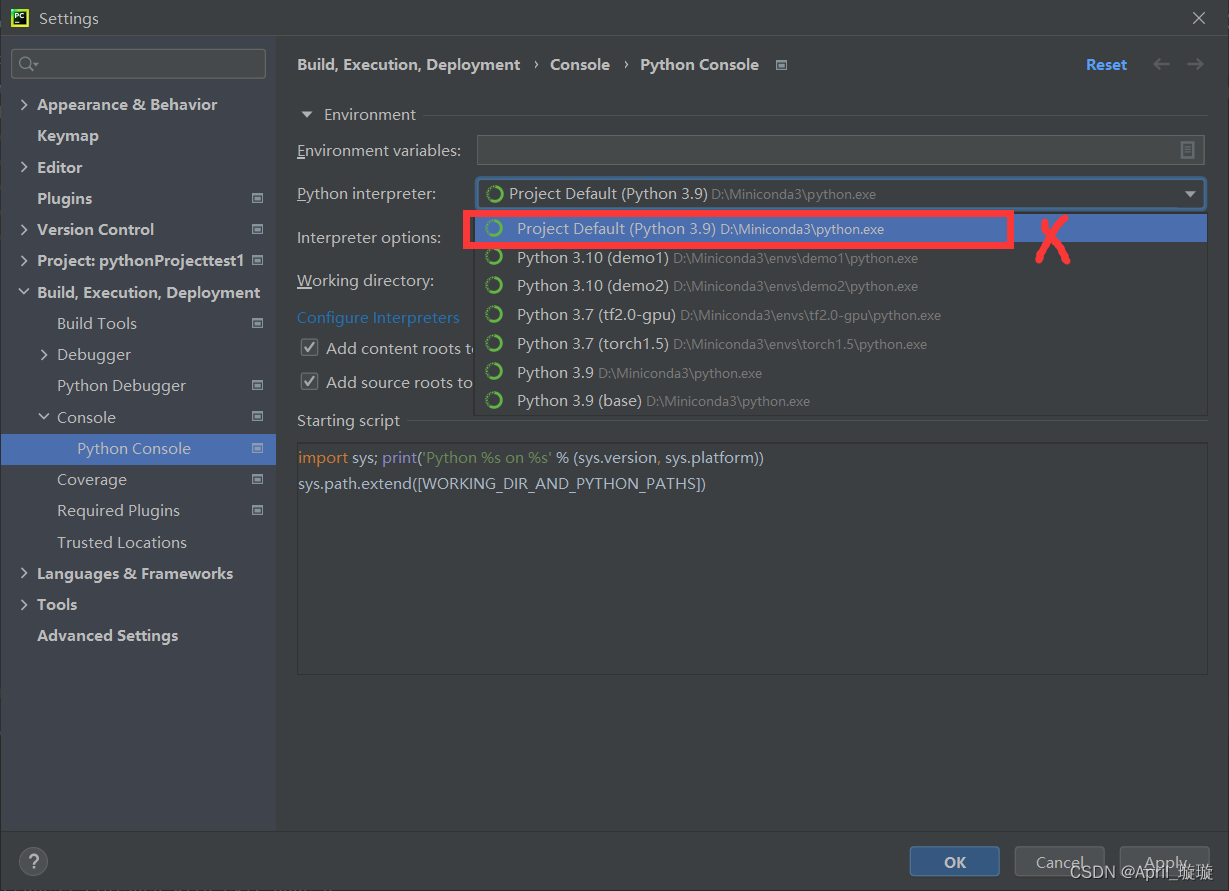Open Required Plugins settings
This screenshot has height=891, width=1229.
coord(118,511)
